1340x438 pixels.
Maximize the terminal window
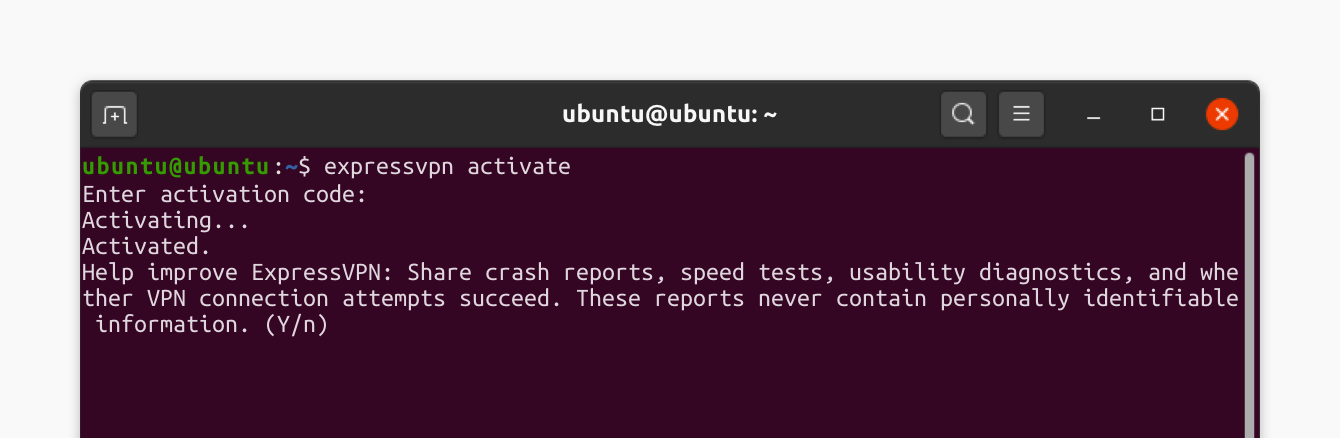click(x=1158, y=115)
